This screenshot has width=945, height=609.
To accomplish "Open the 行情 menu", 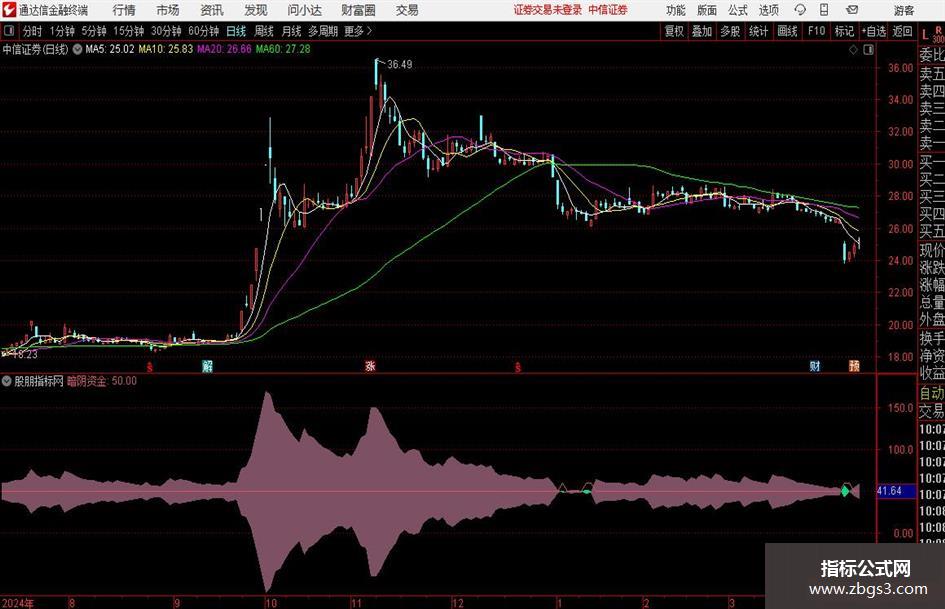I will click(124, 10).
